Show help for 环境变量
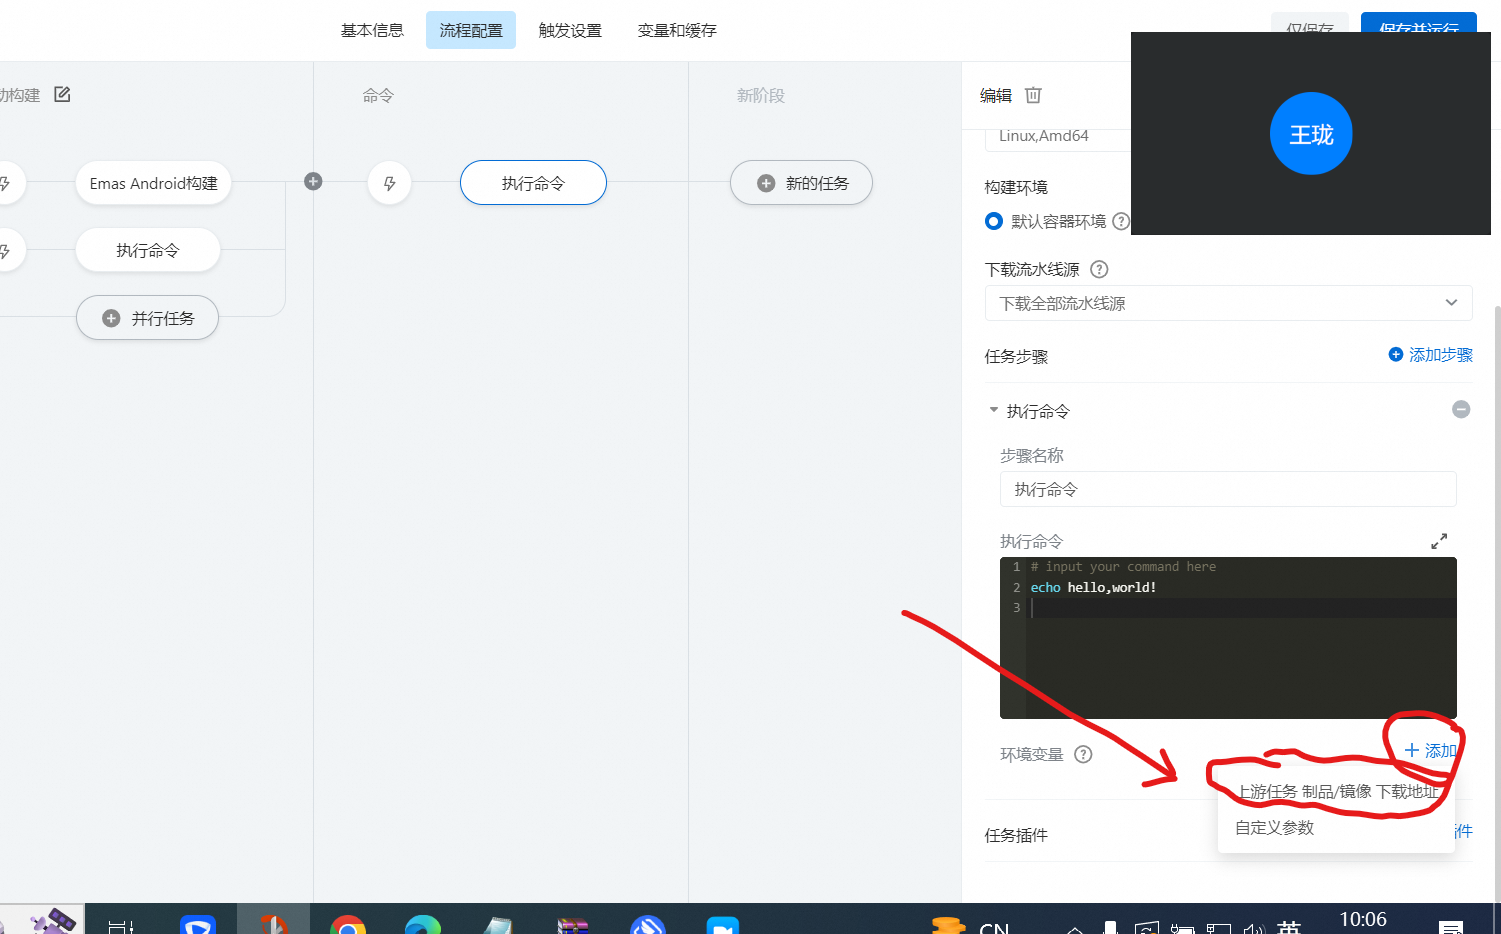 (1083, 754)
